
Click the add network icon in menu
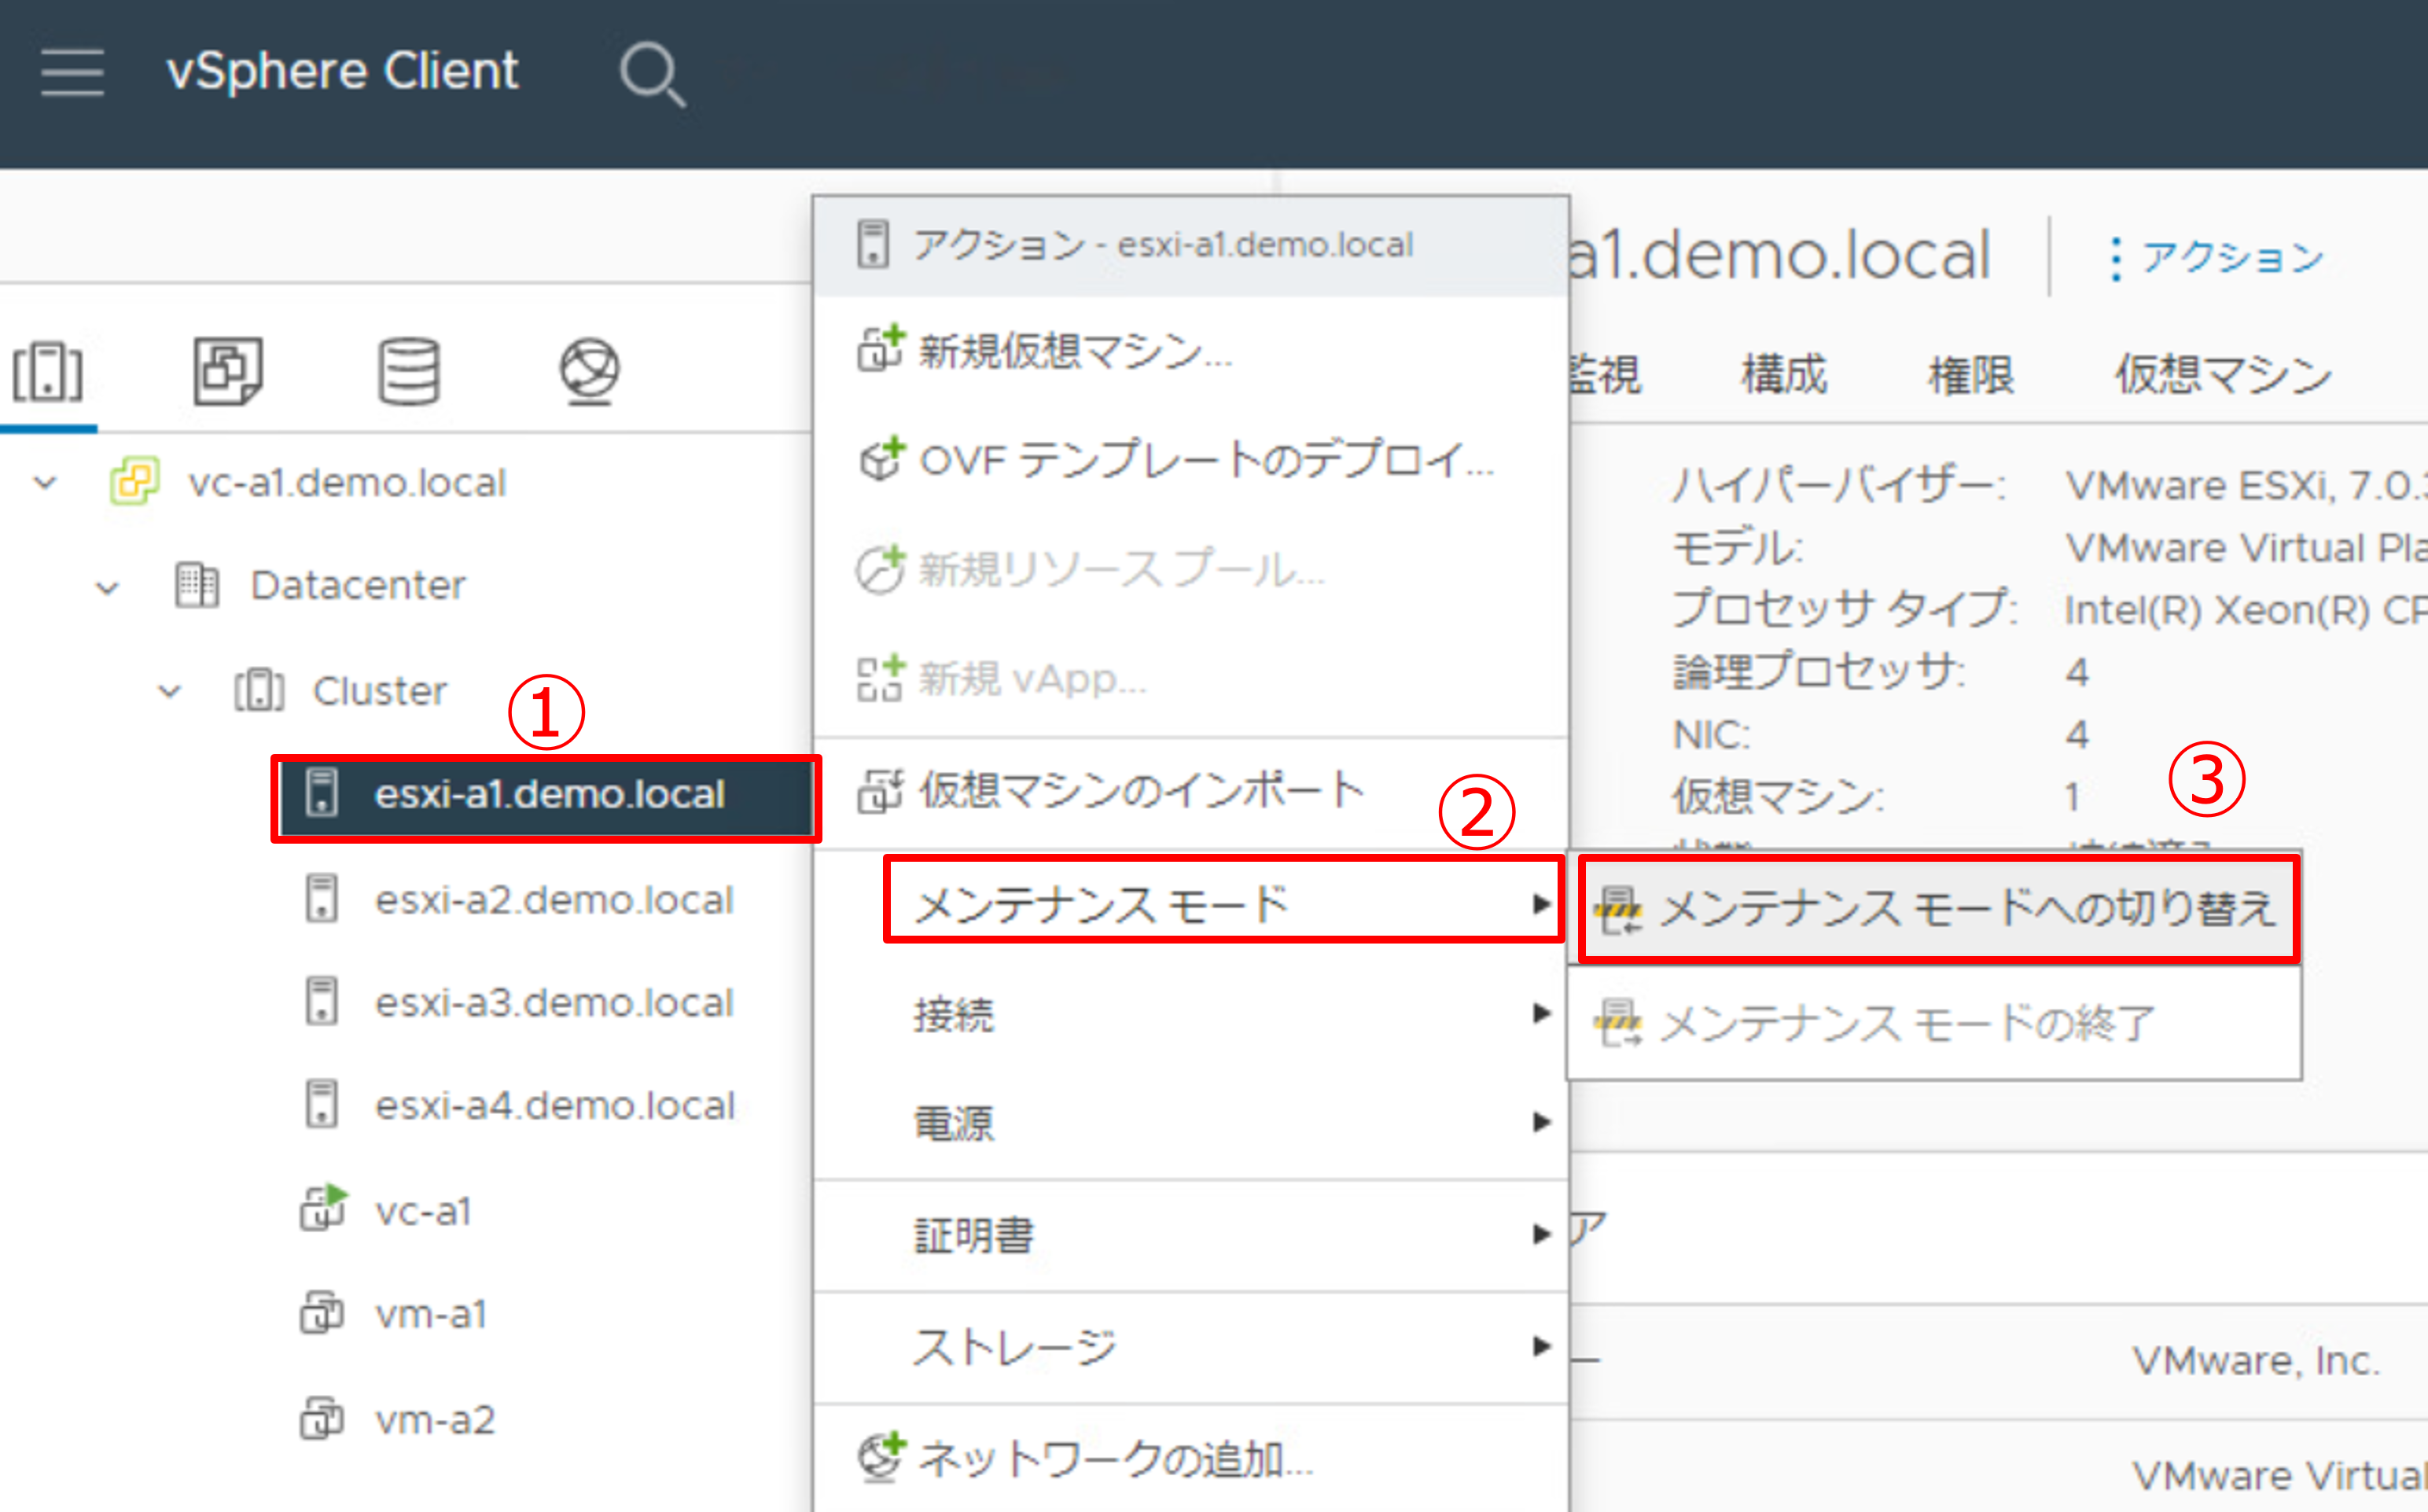pos(881,1456)
